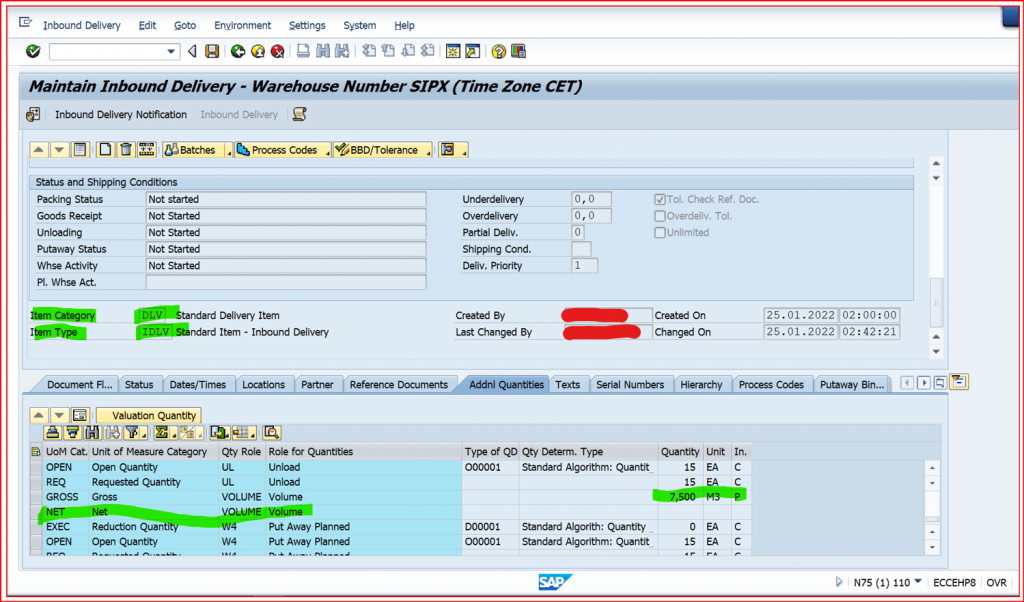
Task: Click the split item icon beside trash
Action: (146, 150)
